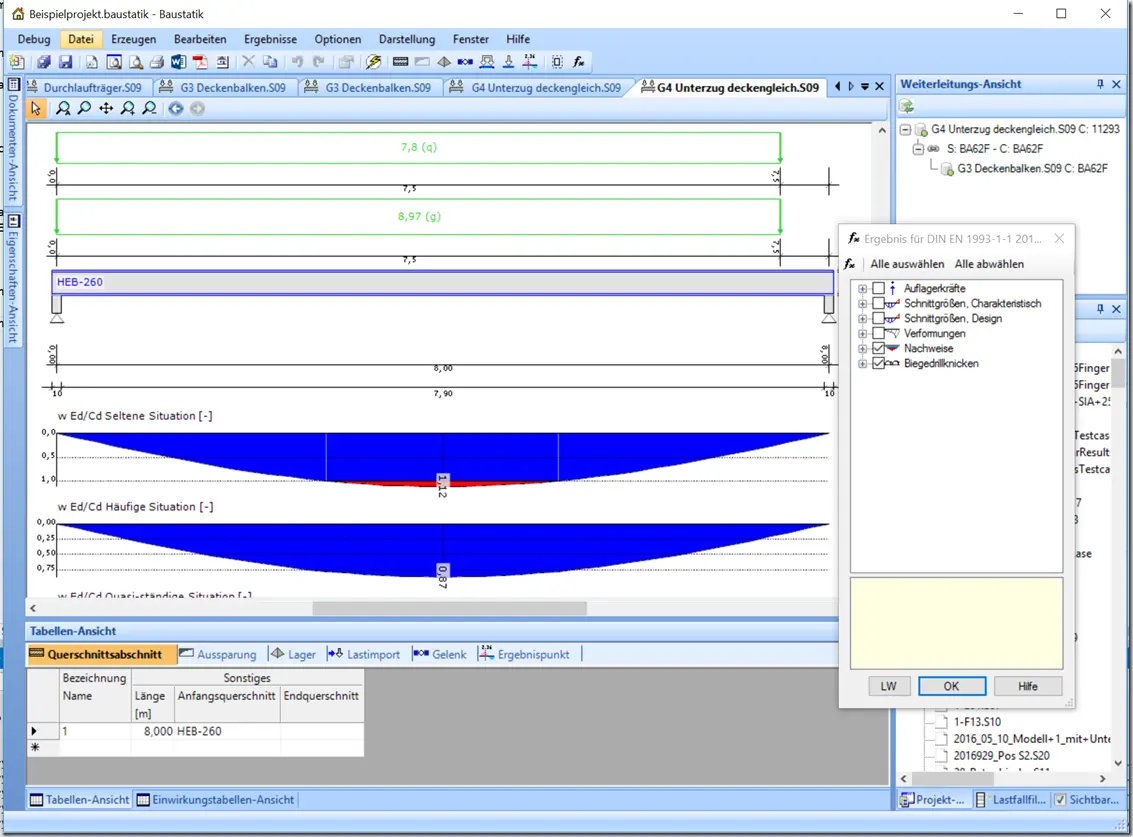This screenshot has width=1133, height=837.
Task: Check Schnittgrößen, Charakteristisch checkbox
Action: point(879,304)
